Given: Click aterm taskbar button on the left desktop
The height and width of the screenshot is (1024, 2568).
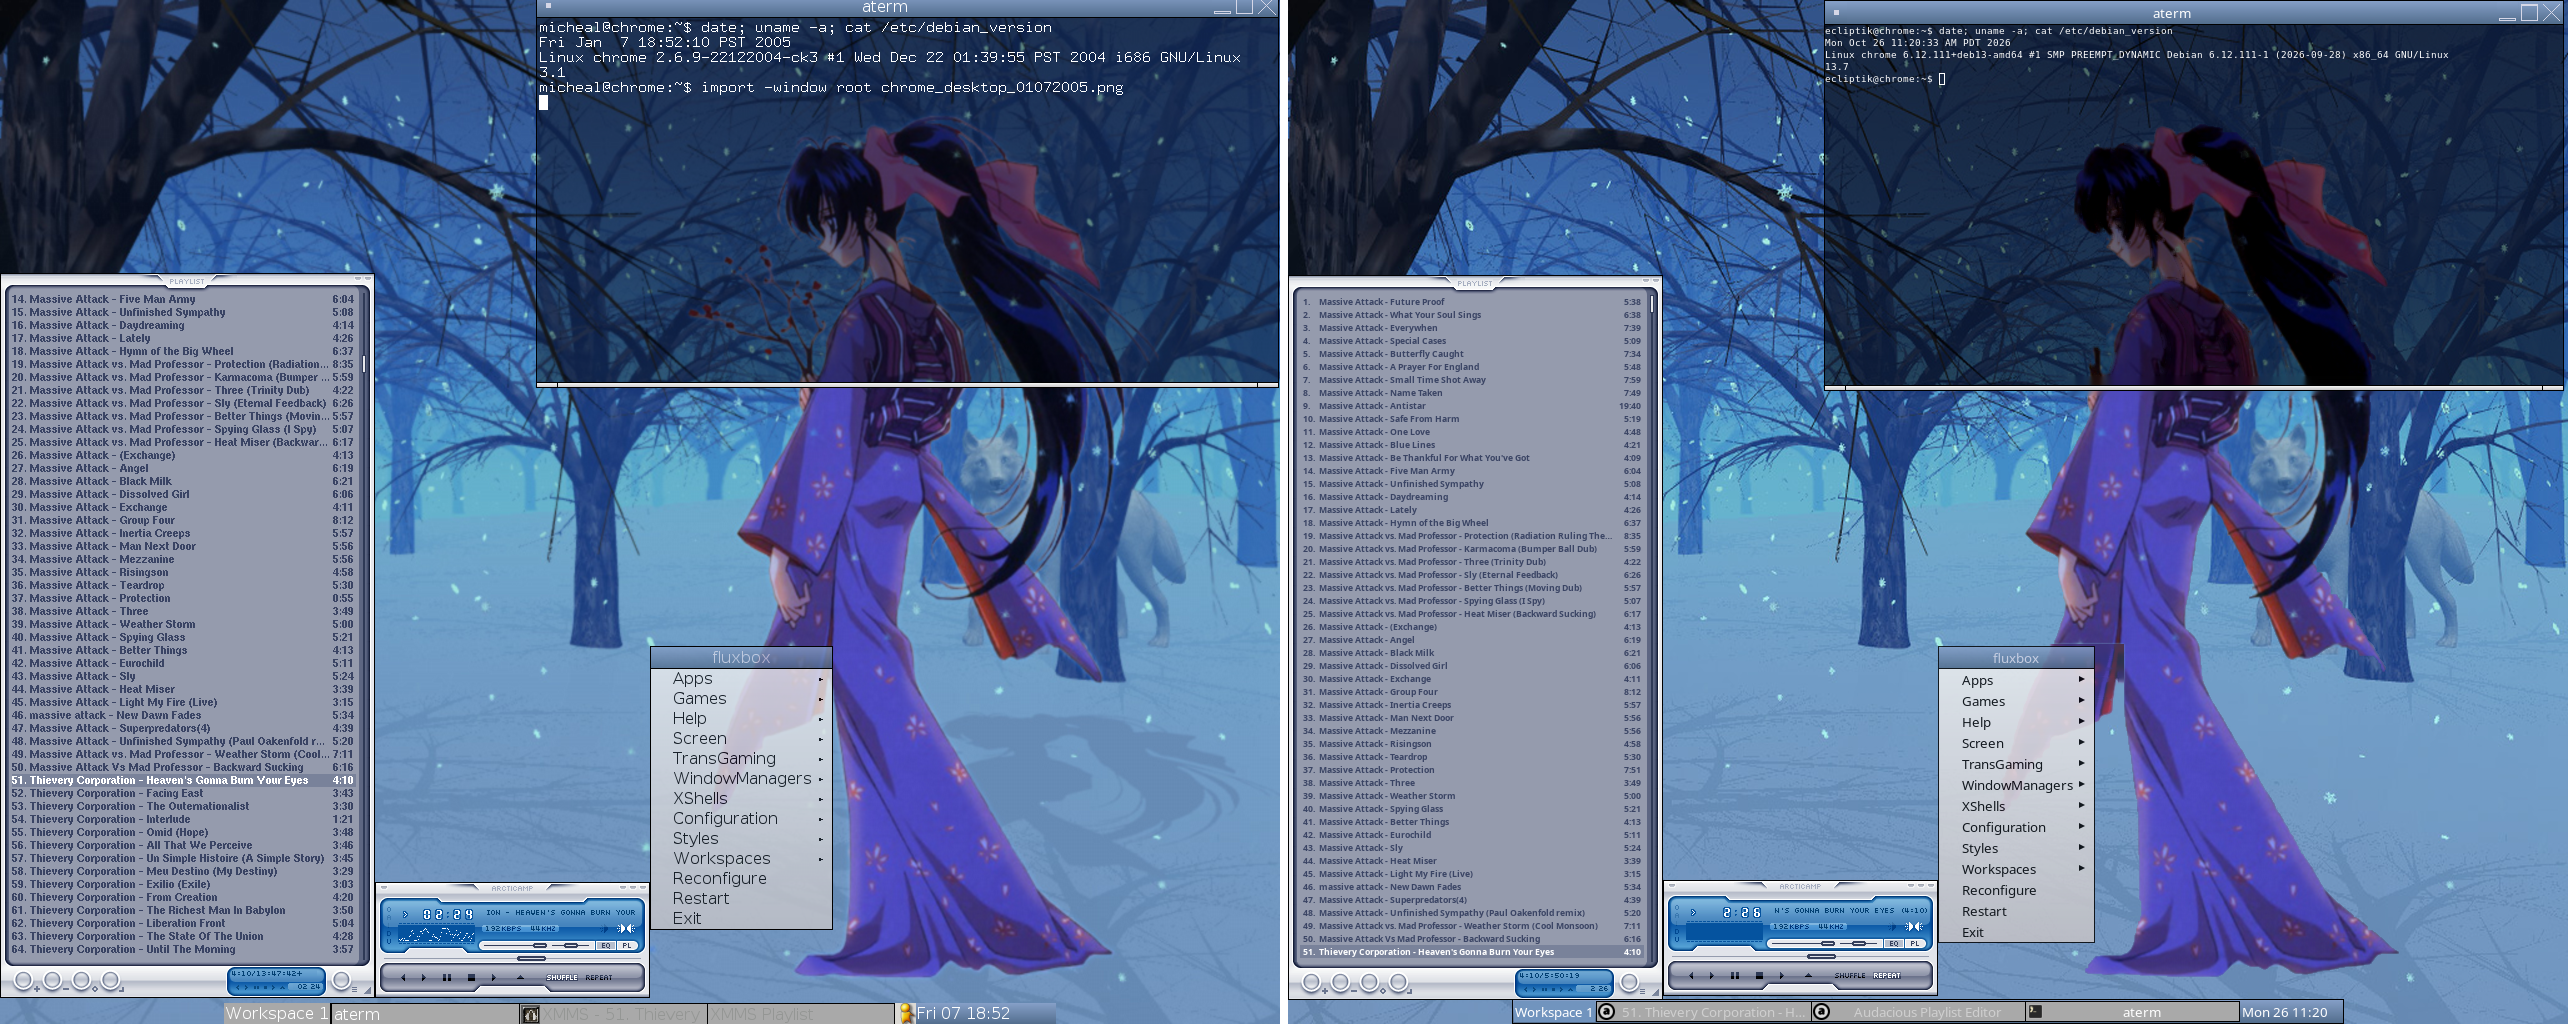Looking at the screenshot, I should pos(425,1014).
